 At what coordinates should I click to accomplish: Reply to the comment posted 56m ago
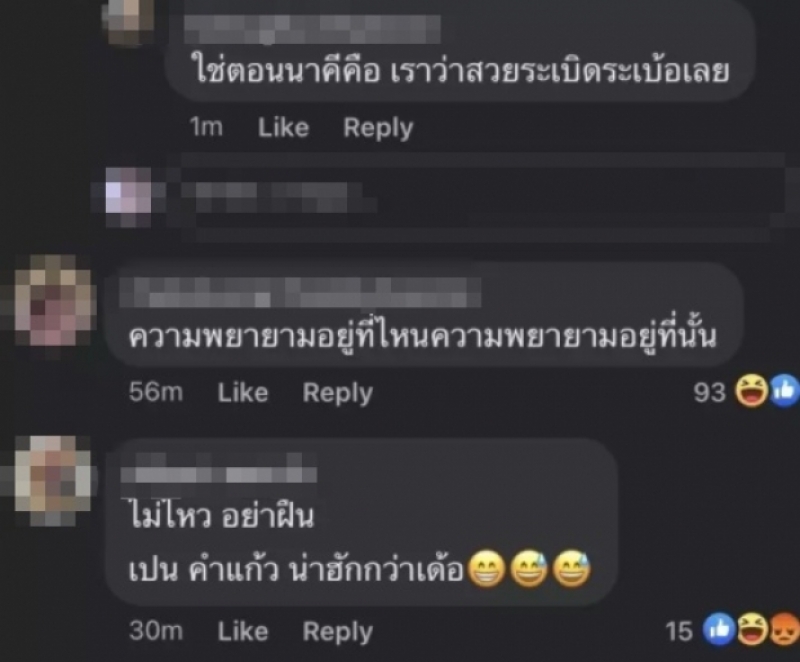[338, 393]
